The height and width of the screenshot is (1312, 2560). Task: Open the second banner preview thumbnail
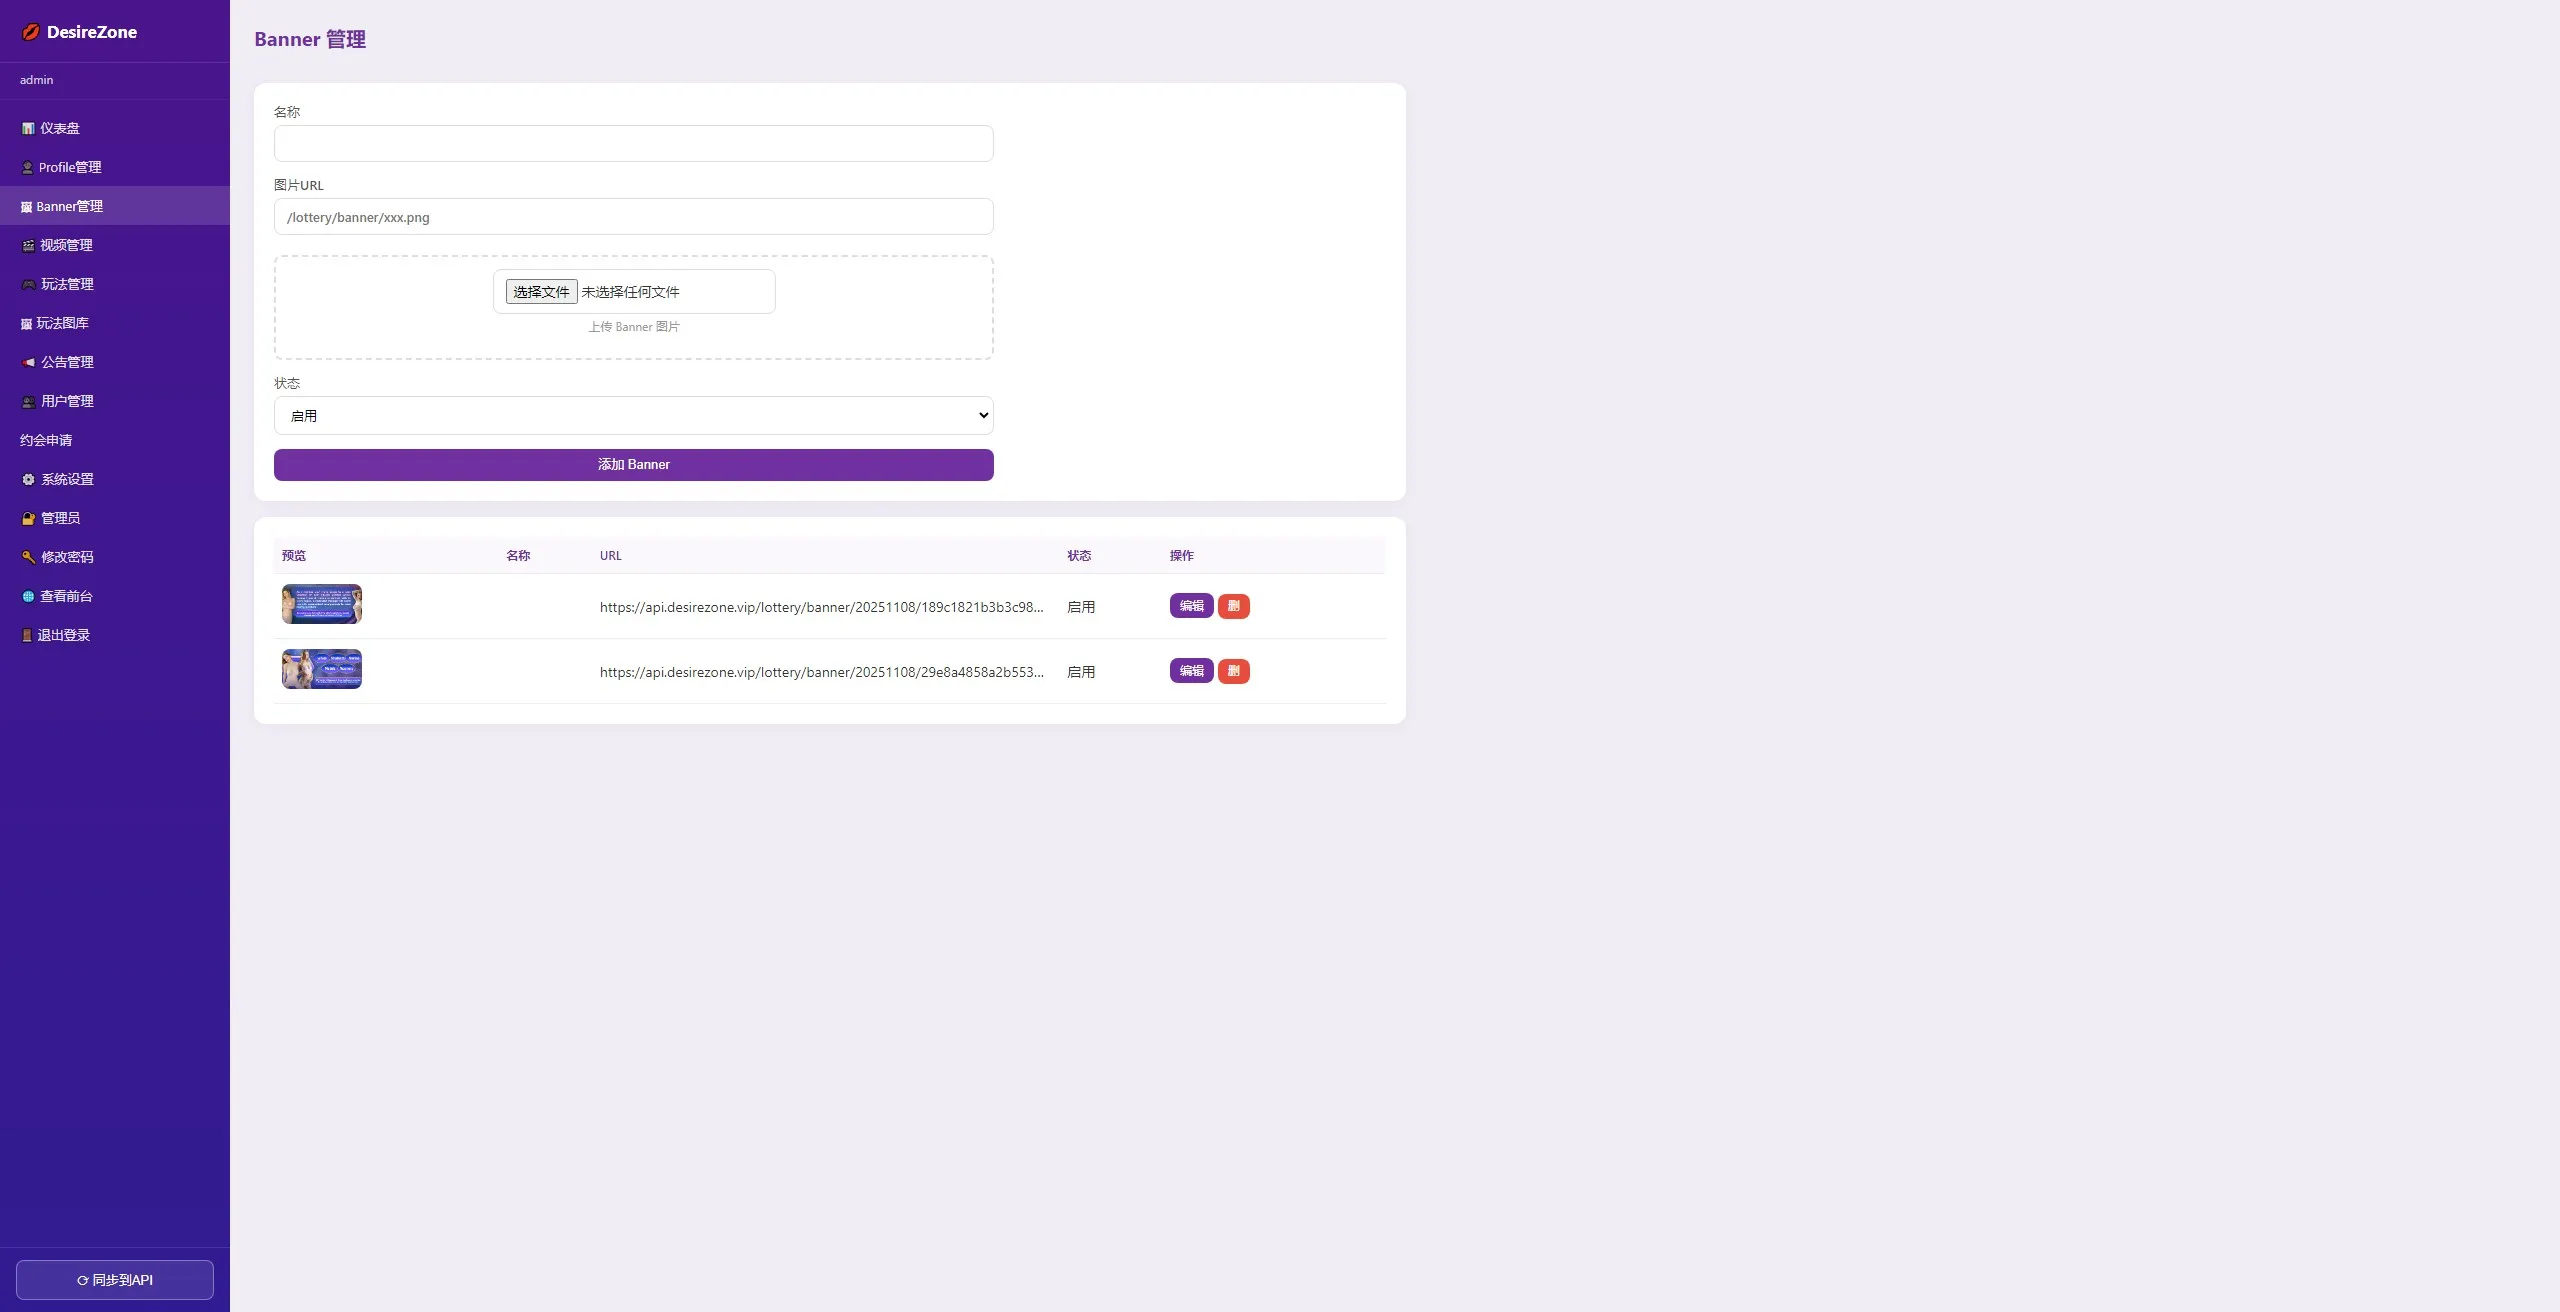pyautogui.click(x=321, y=669)
